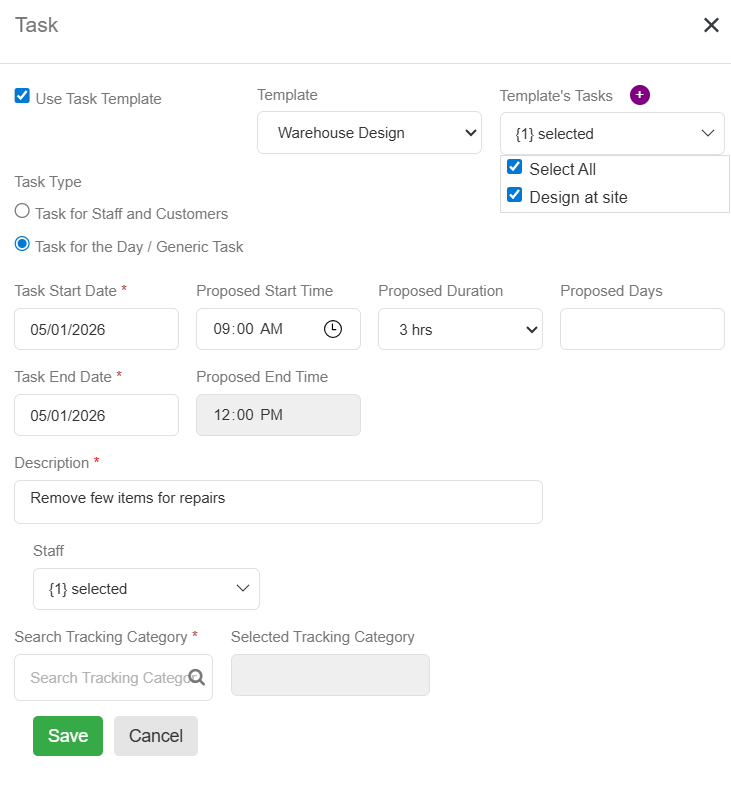Click into the Description text field
This screenshot has height=790, width=731.
pos(278,501)
